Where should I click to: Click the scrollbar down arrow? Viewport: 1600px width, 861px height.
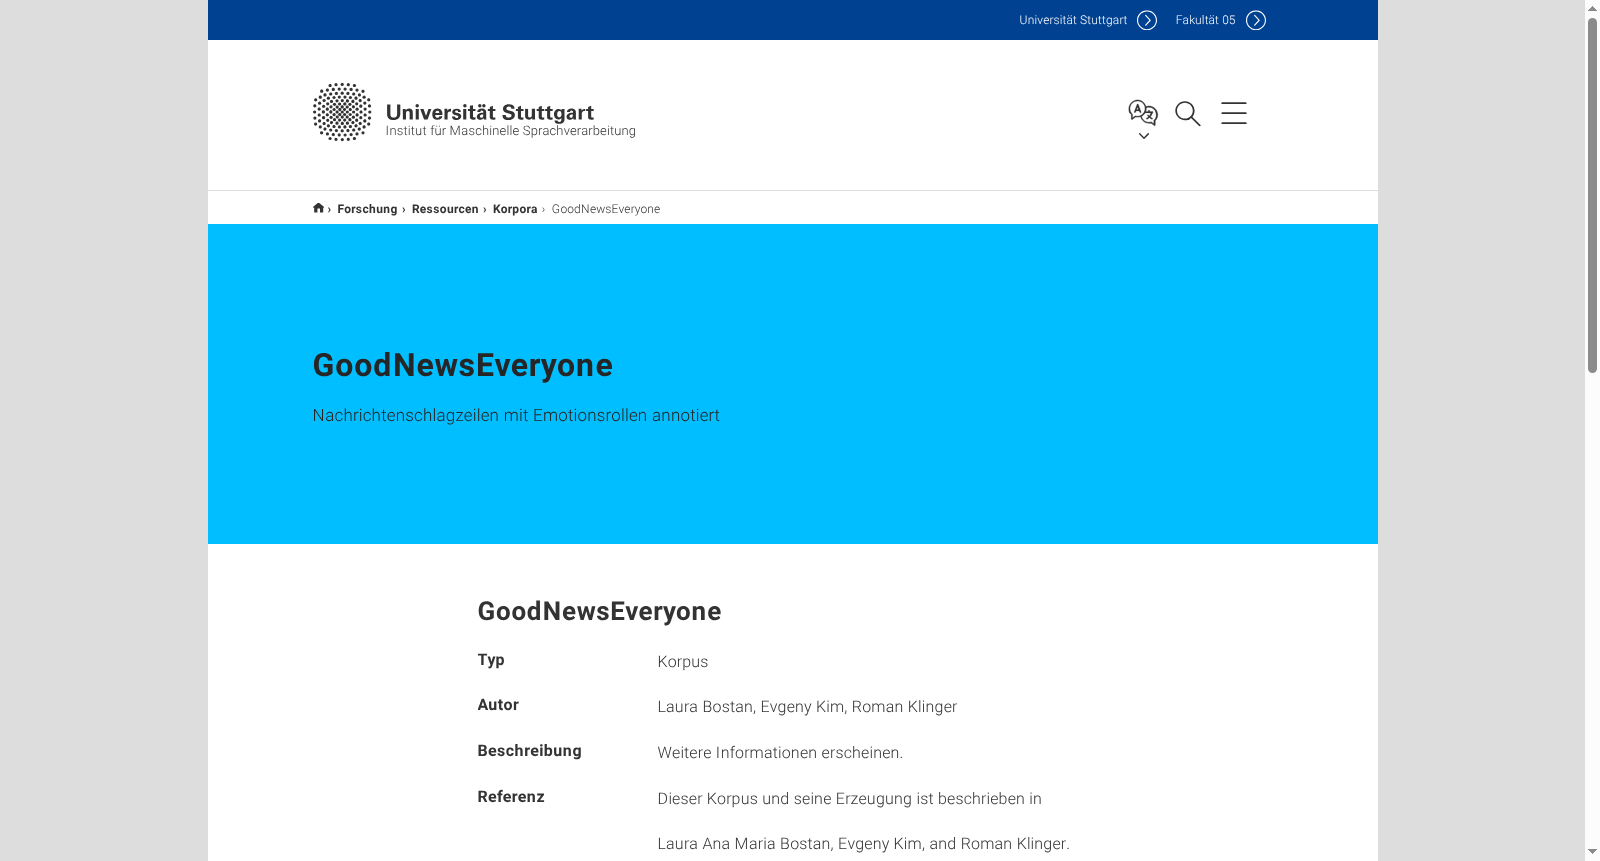pyautogui.click(x=1592, y=853)
